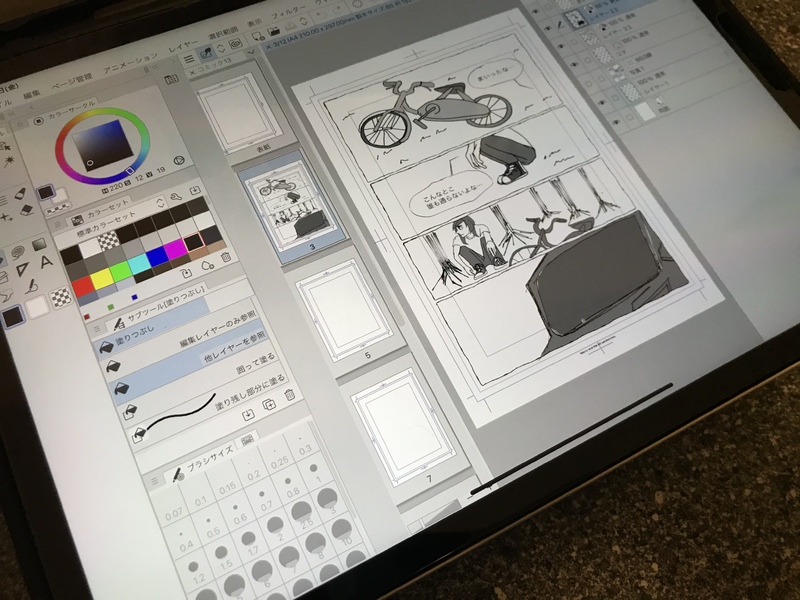Toggle visibility of the レイヤー 1 layer

click(602, 104)
